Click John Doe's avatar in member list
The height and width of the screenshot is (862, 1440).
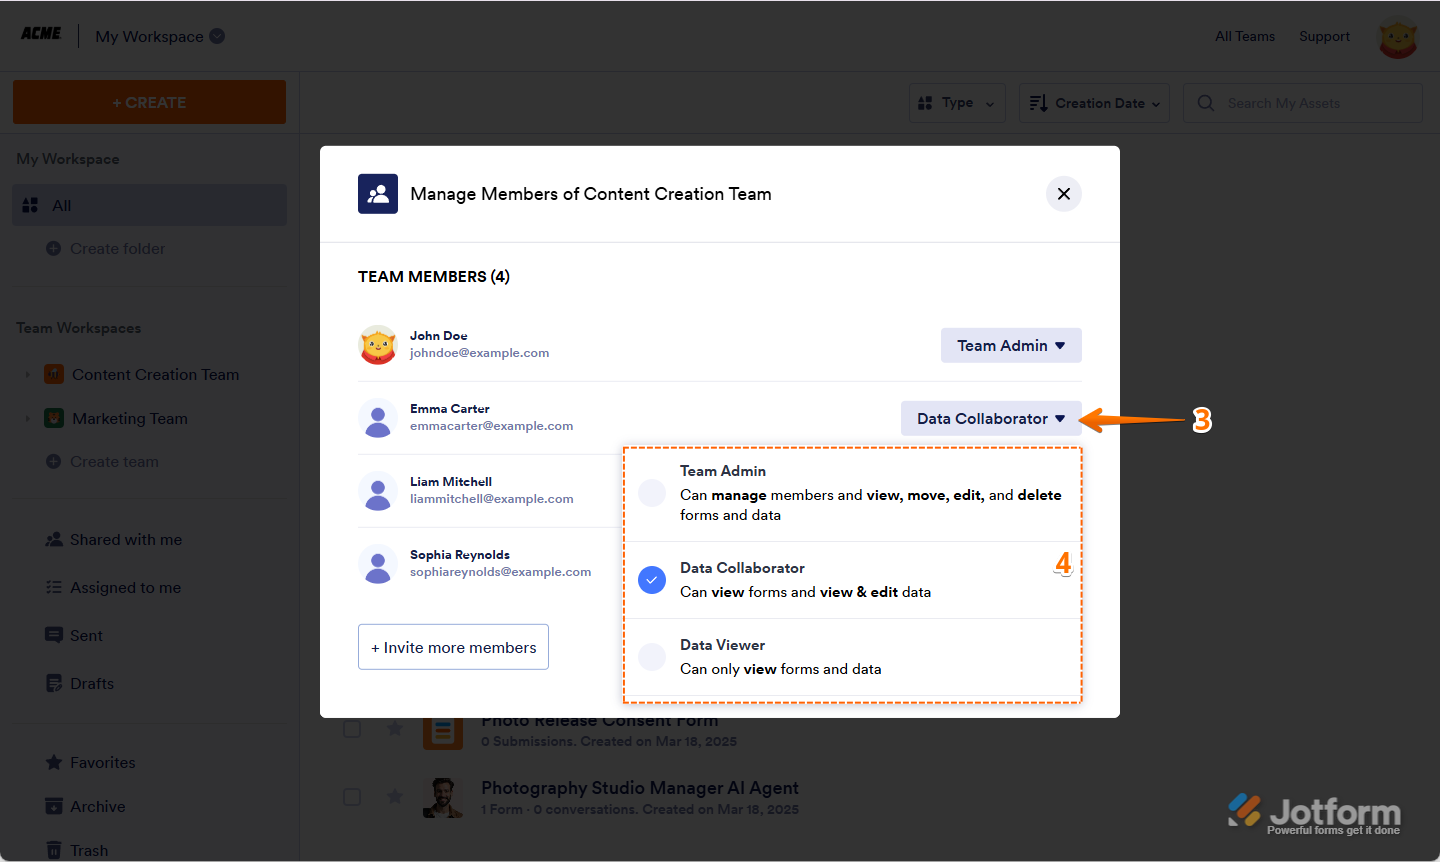pyautogui.click(x=378, y=345)
